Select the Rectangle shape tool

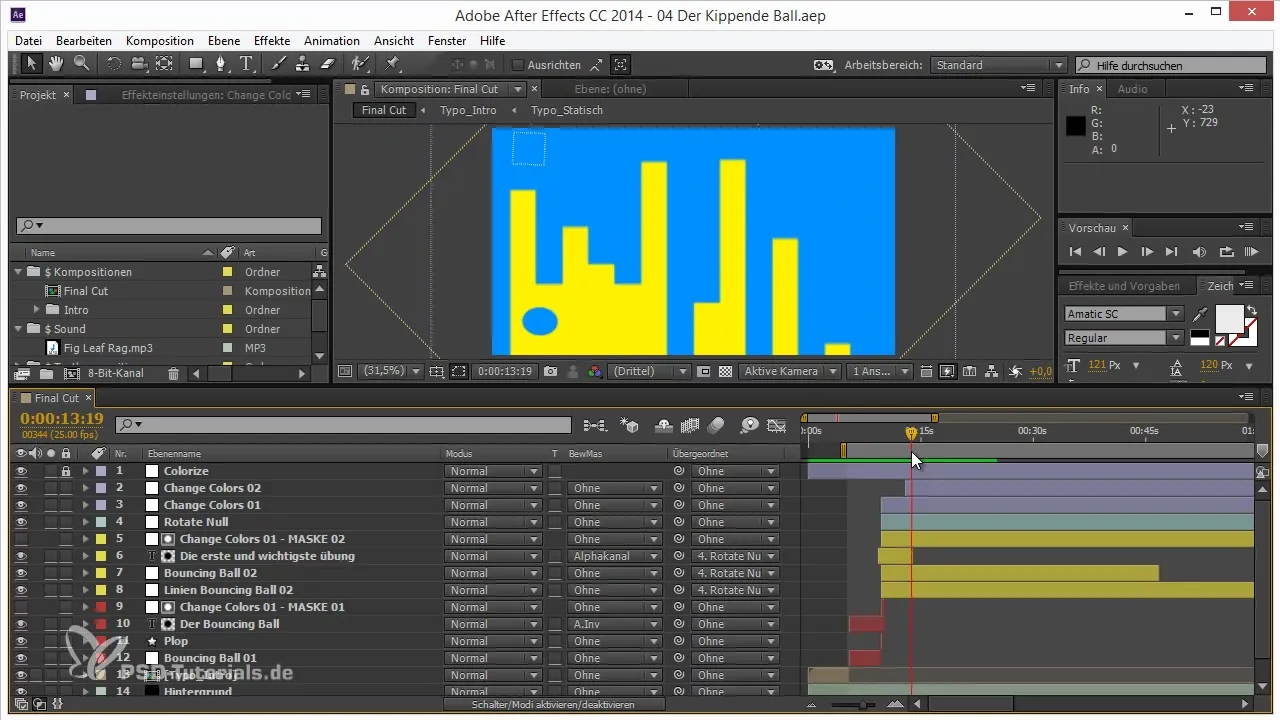pos(197,64)
